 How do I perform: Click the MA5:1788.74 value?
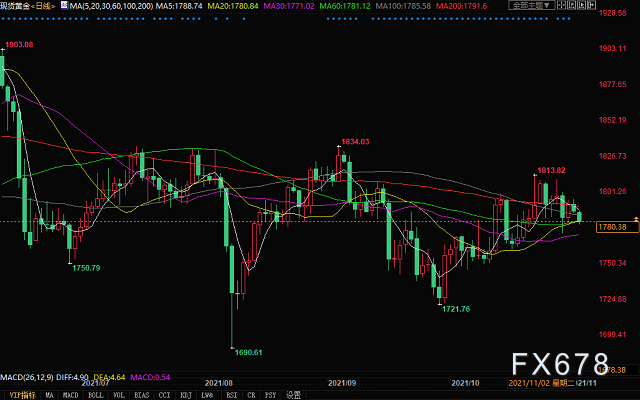tap(179, 6)
